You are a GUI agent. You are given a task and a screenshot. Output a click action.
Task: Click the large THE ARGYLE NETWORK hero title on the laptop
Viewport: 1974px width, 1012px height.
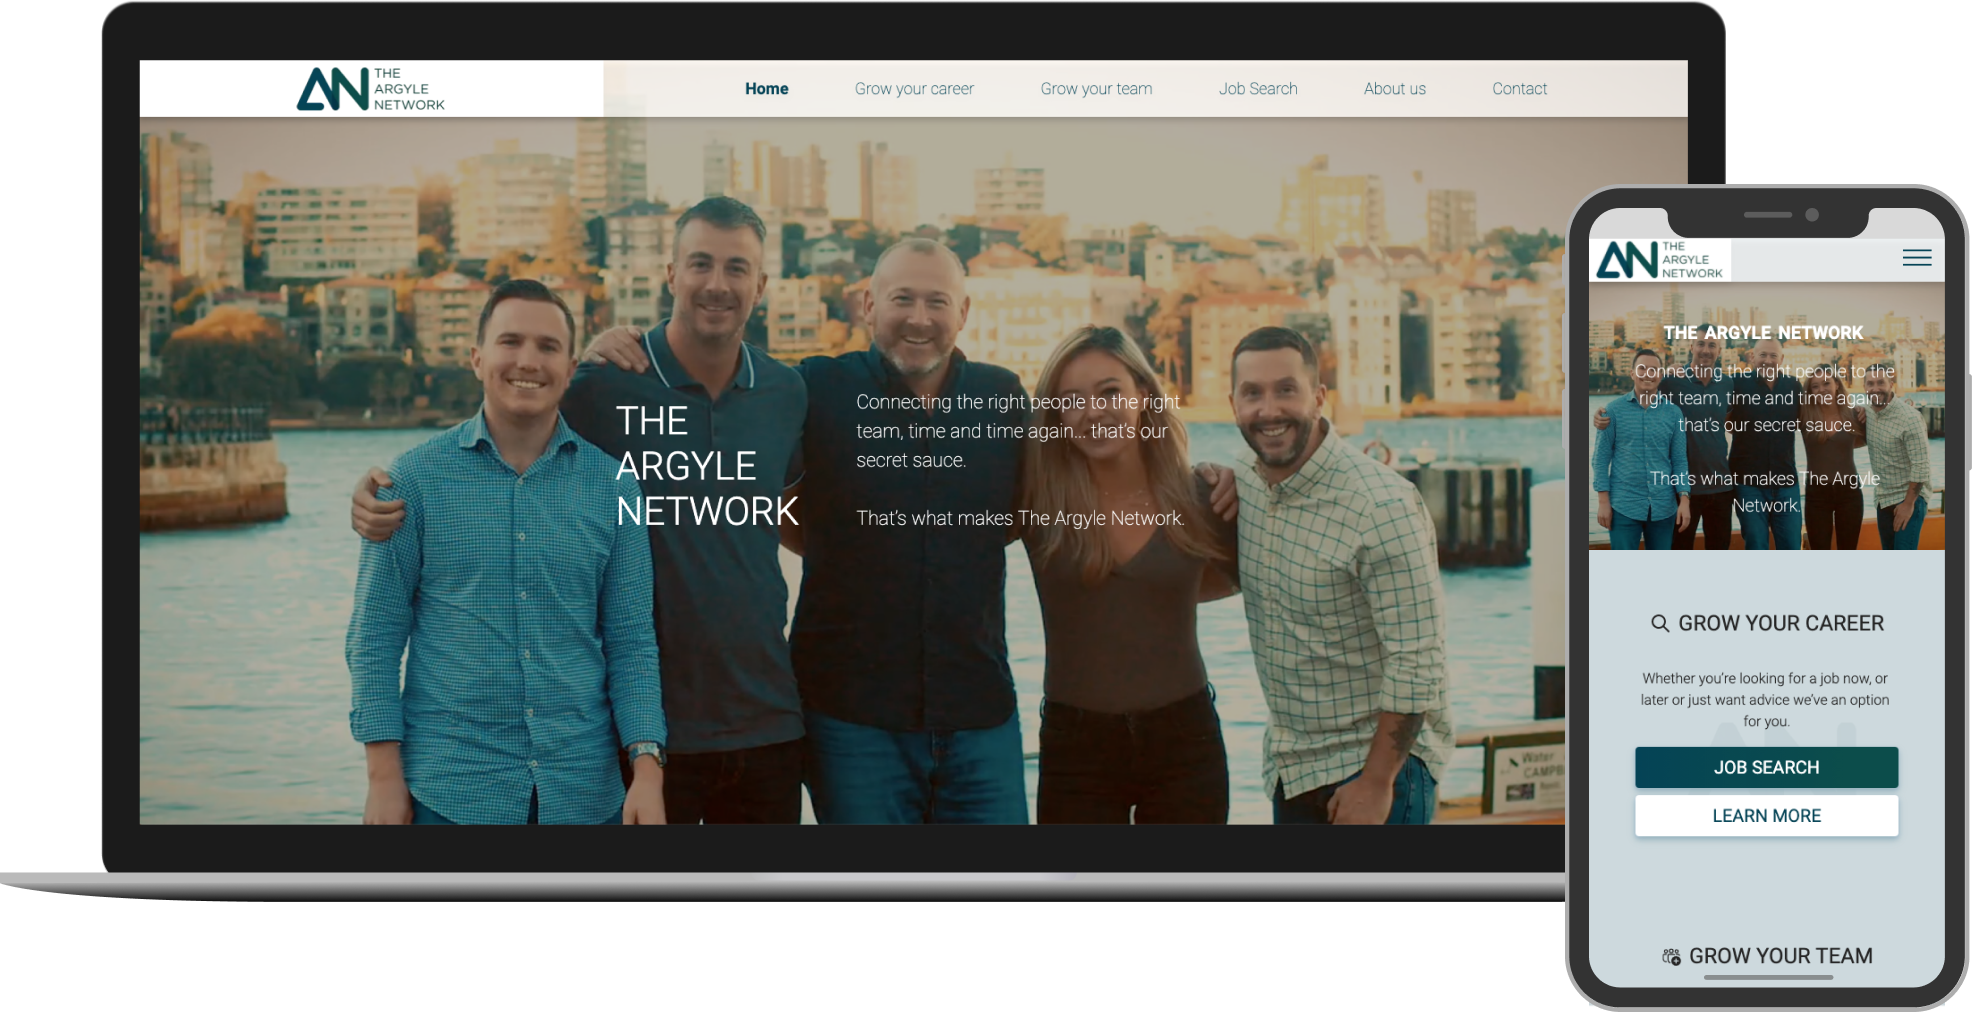707,466
